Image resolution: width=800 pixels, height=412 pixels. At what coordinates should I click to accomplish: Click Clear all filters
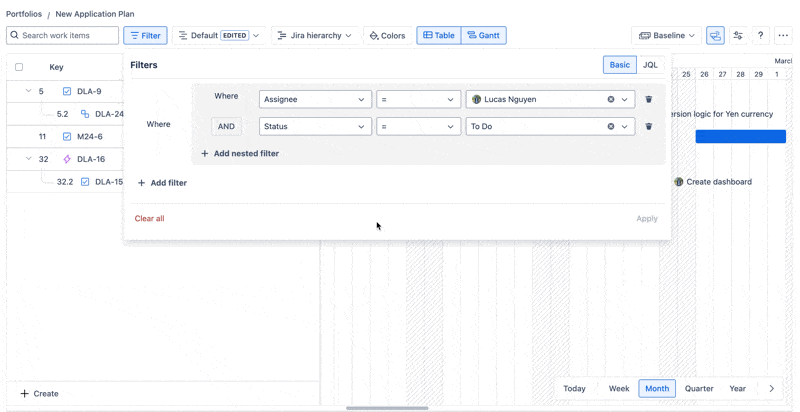[150, 218]
